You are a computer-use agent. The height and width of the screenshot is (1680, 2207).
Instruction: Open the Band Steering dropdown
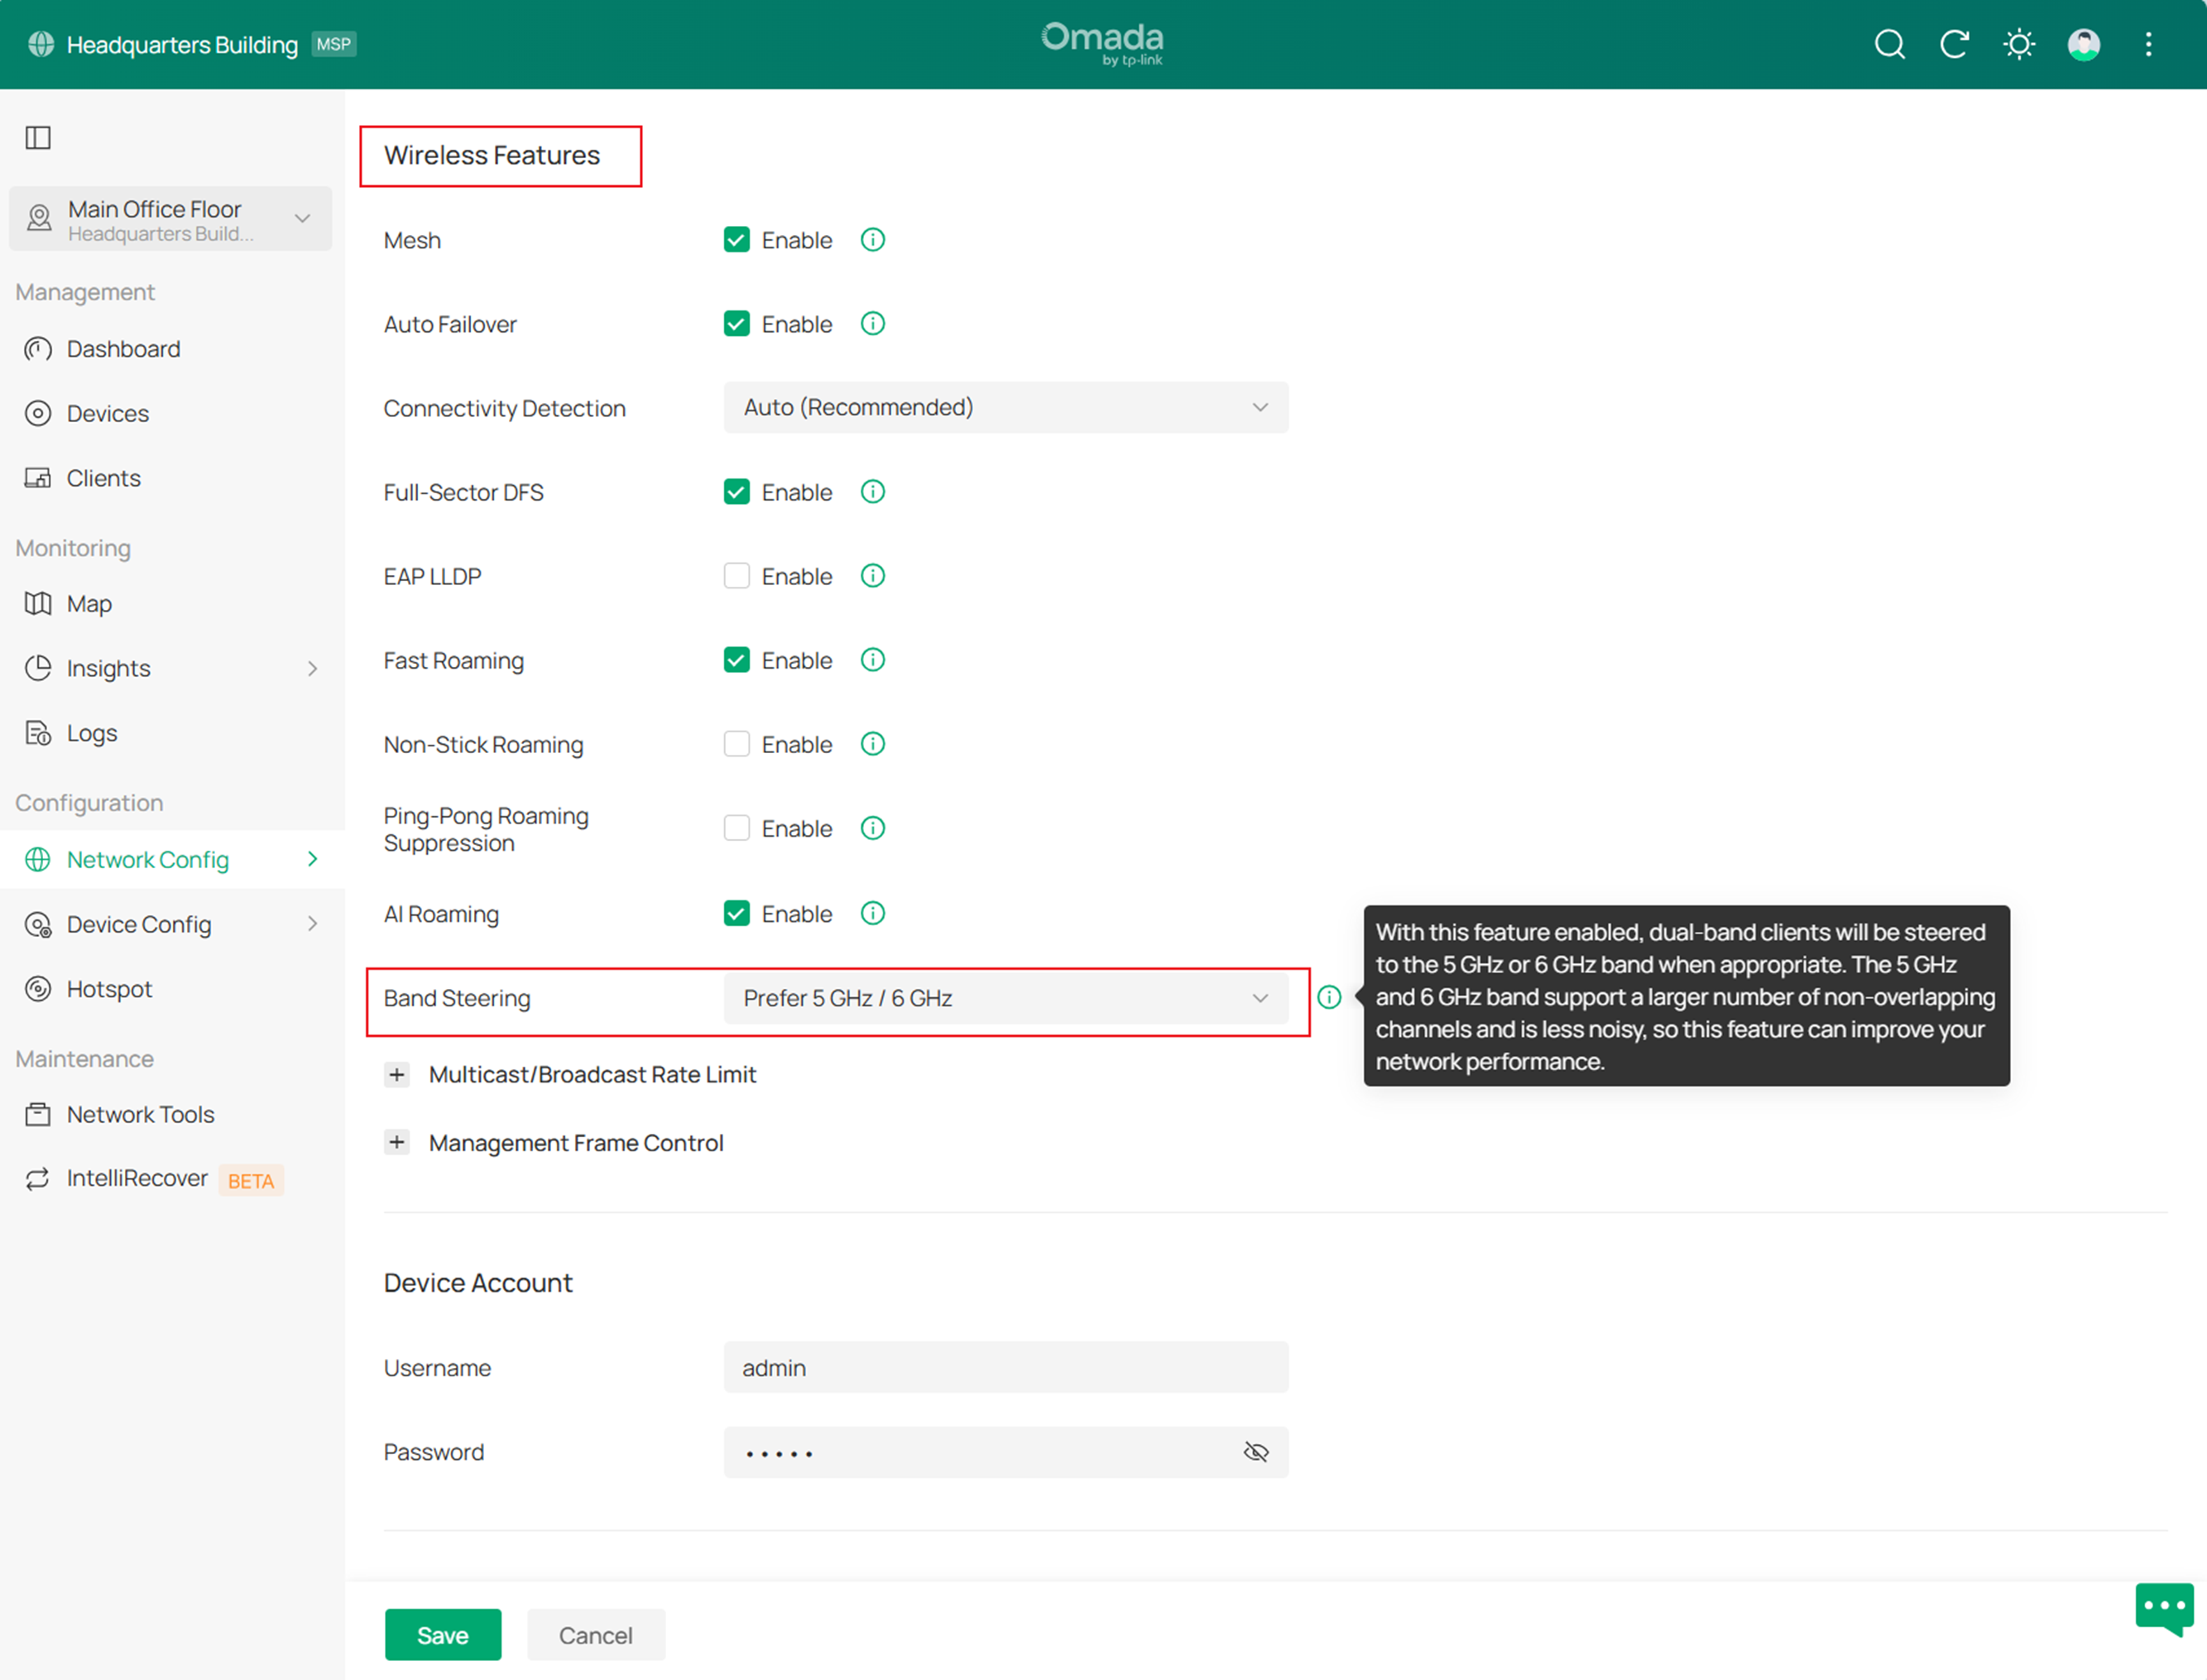coord(1005,998)
